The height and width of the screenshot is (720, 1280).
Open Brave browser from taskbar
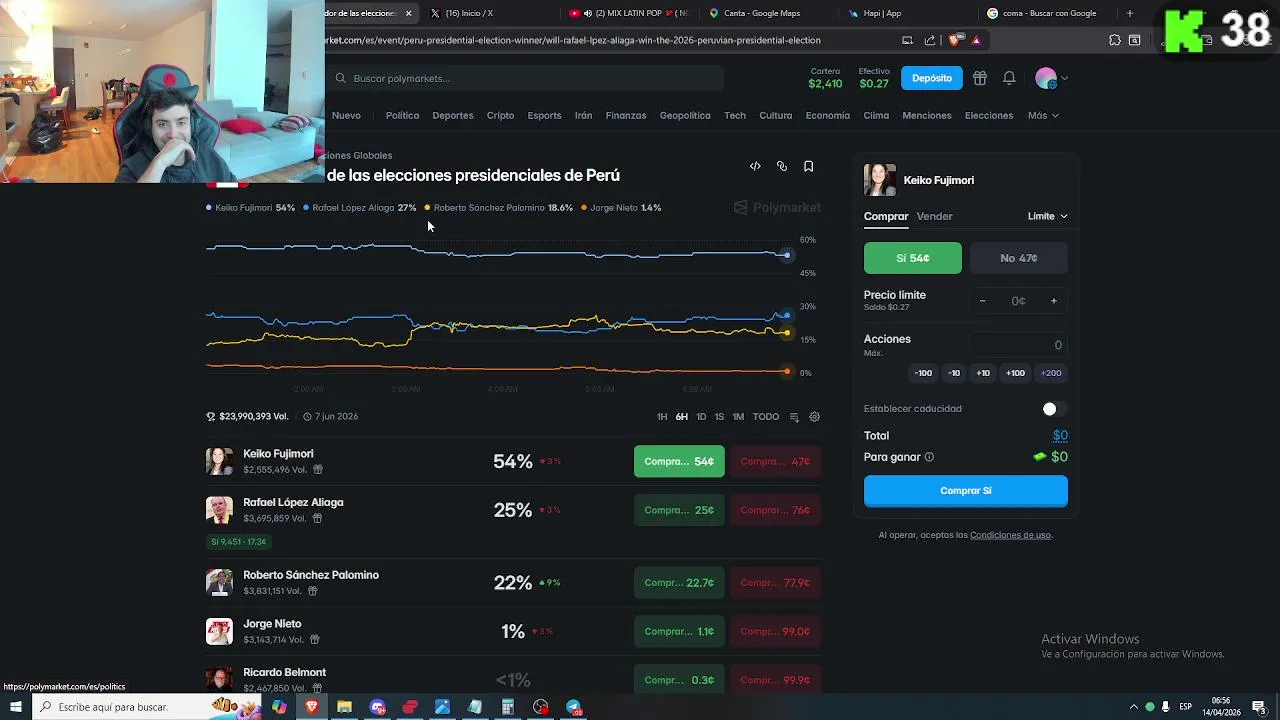pyautogui.click(x=312, y=707)
